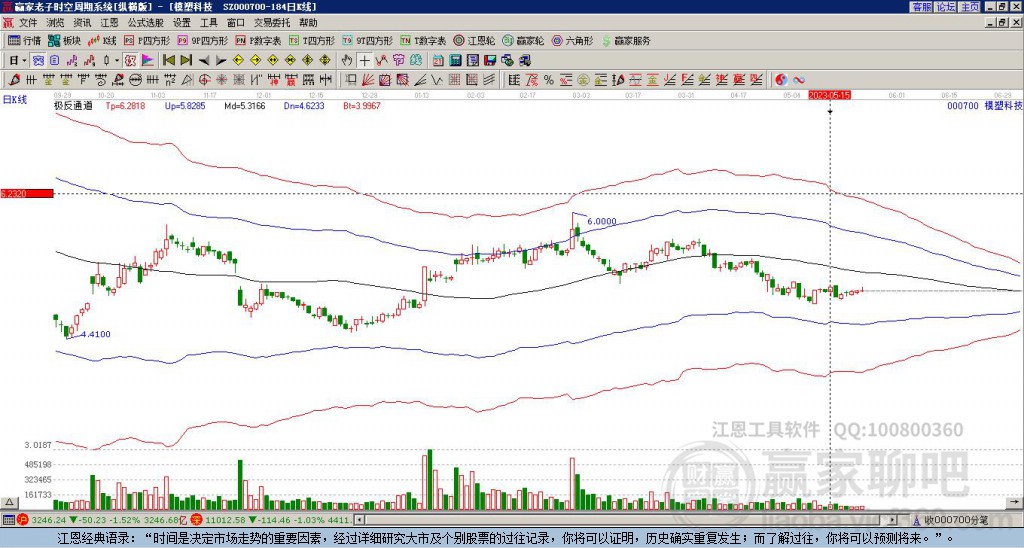Open the 公式选股 menu
The width and height of the screenshot is (1024, 548).
tap(145, 23)
